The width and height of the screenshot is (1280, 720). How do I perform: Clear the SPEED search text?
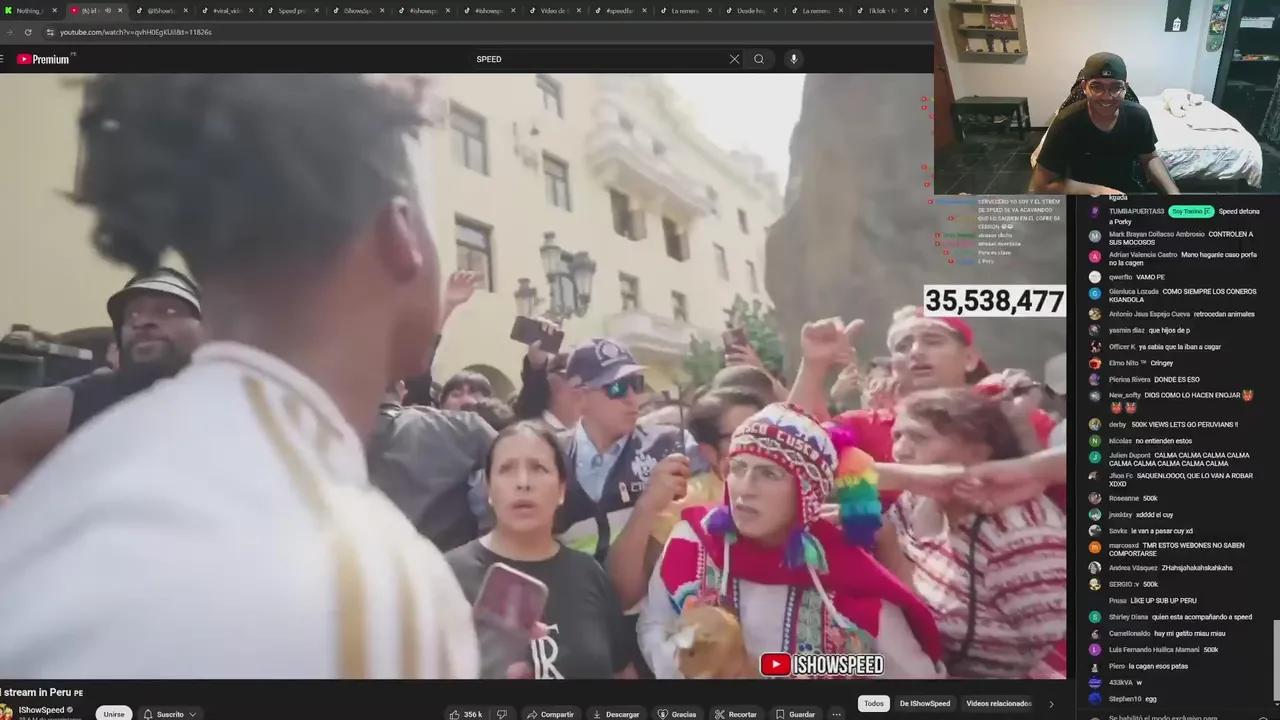pos(734,59)
